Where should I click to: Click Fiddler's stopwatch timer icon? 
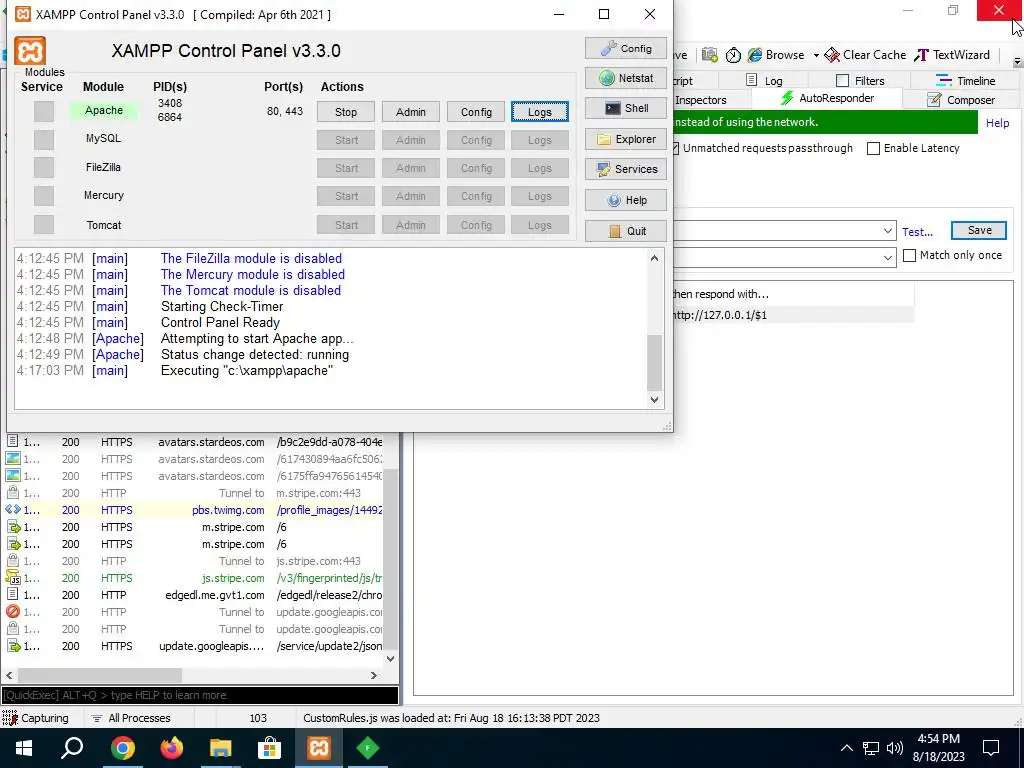pyautogui.click(x=733, y=55)
